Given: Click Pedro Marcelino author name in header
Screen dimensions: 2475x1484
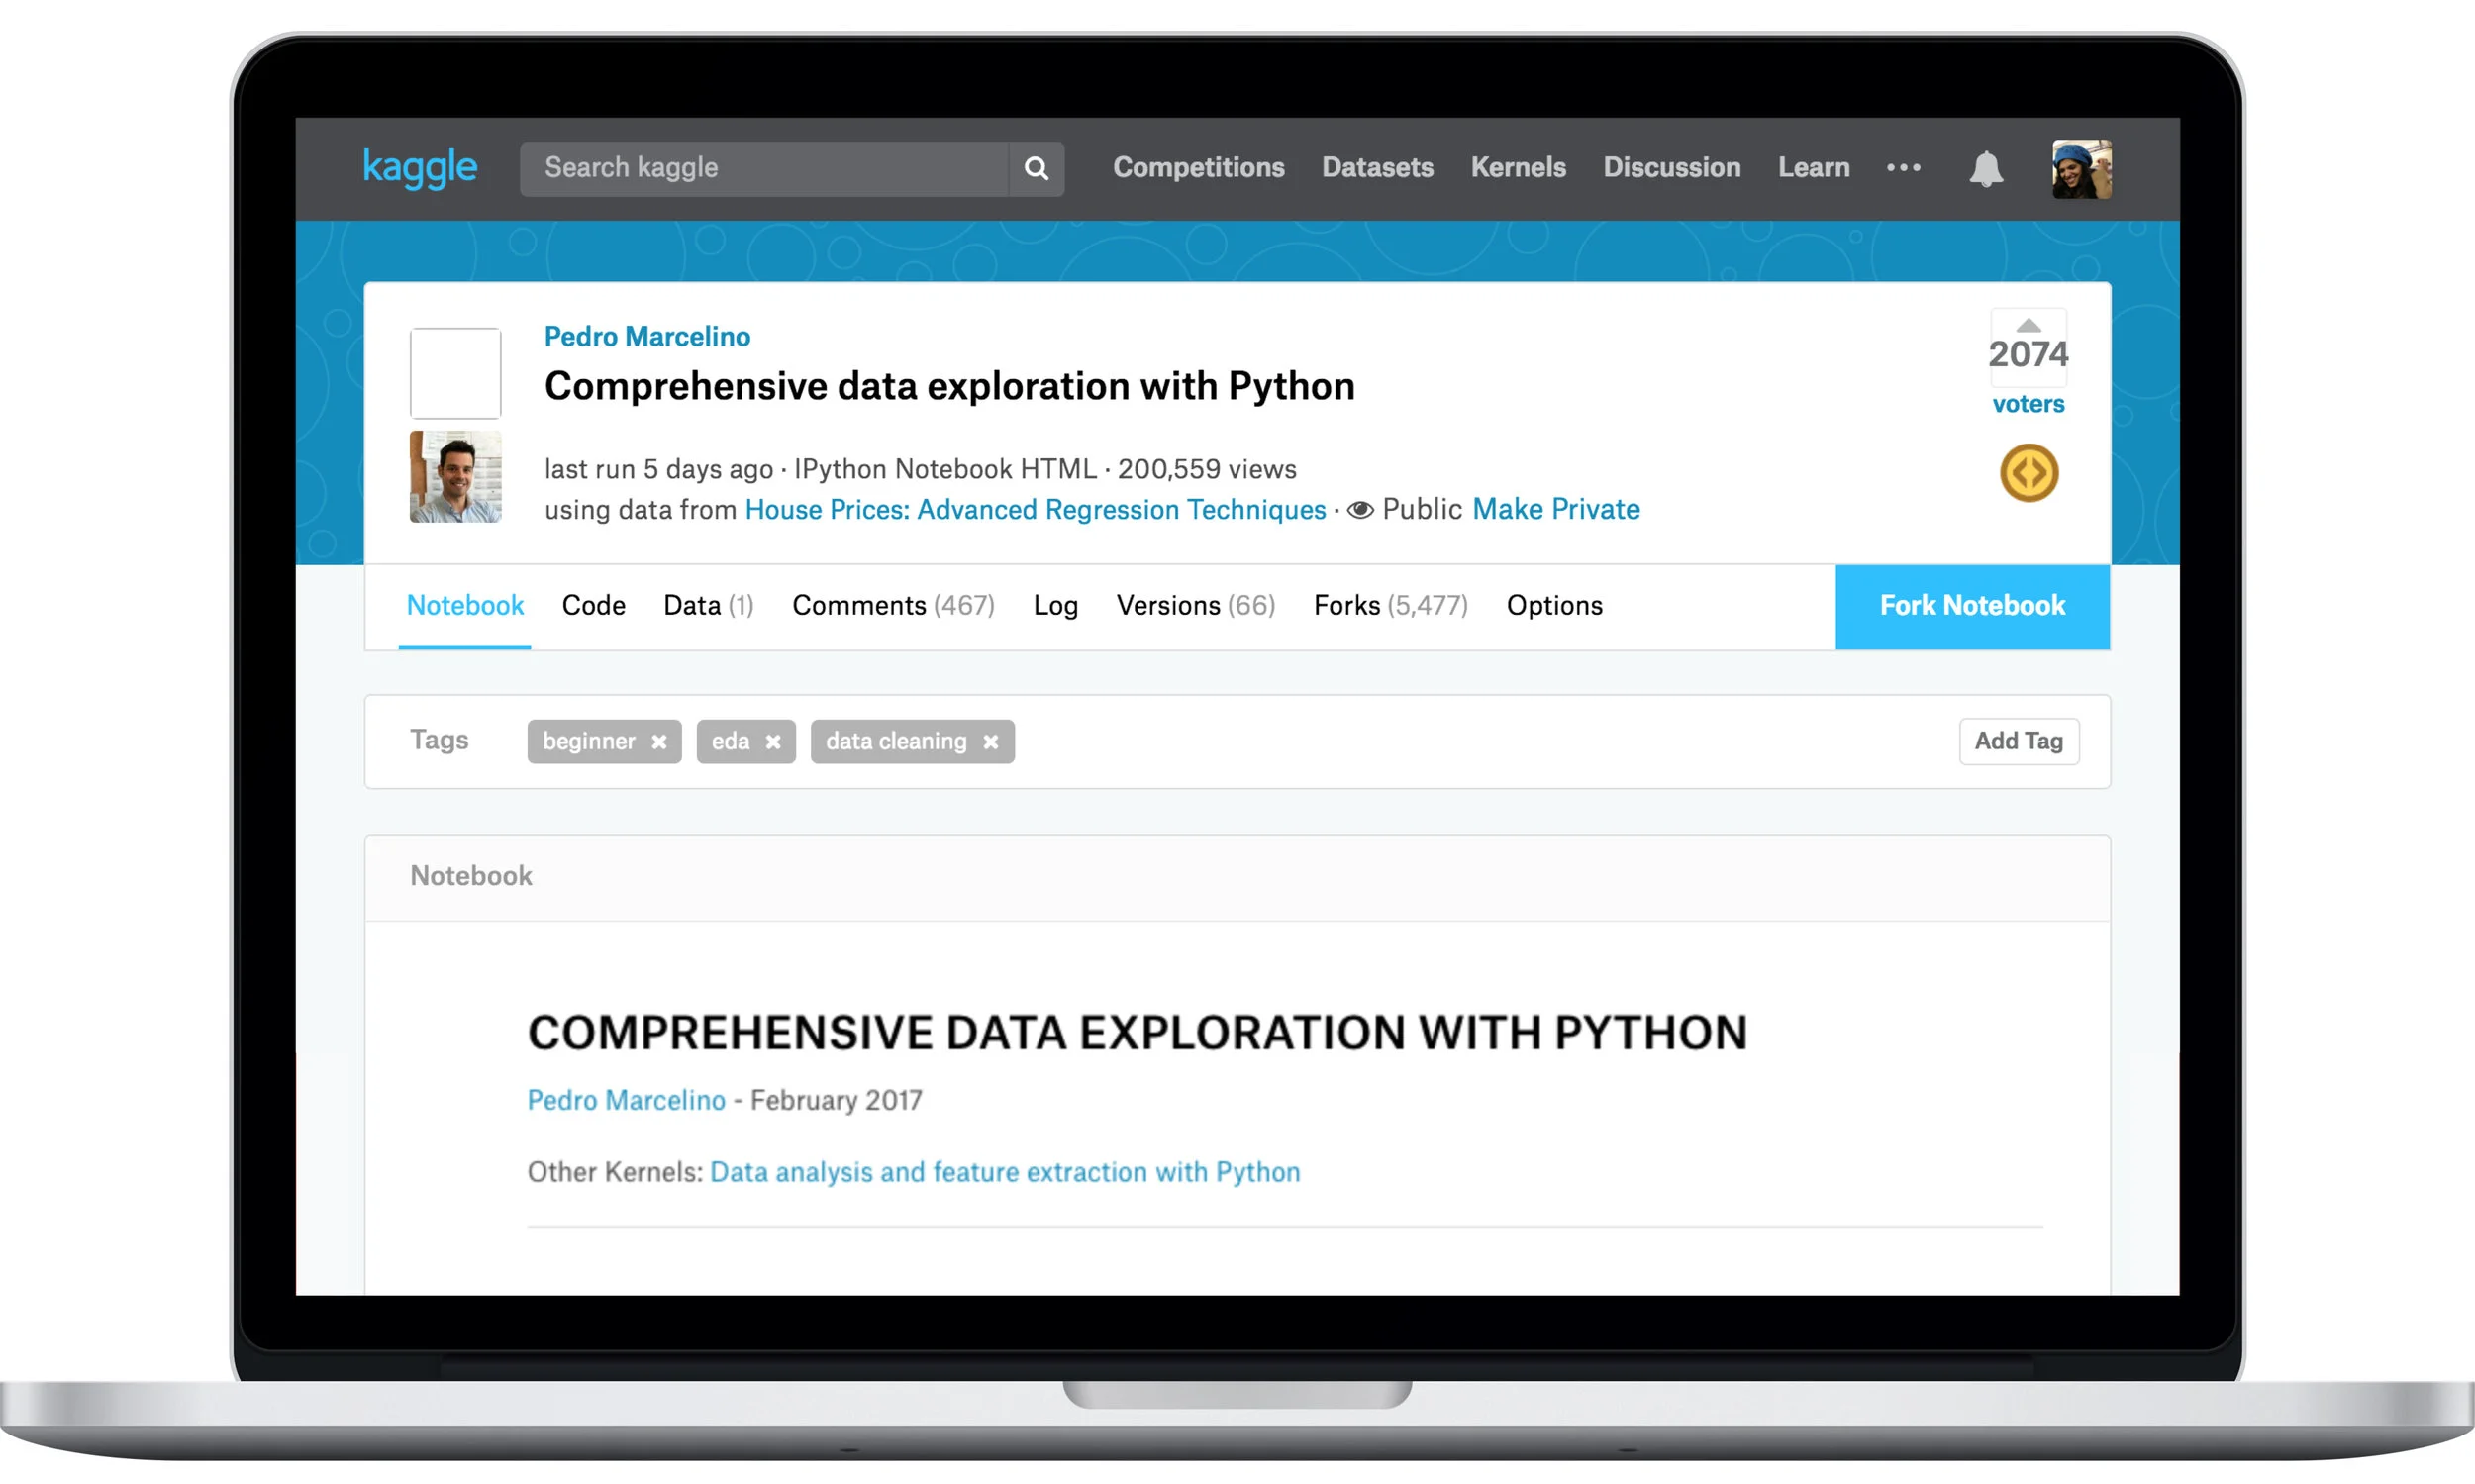Looking at the screenshot, I should [x=647, y=337].
